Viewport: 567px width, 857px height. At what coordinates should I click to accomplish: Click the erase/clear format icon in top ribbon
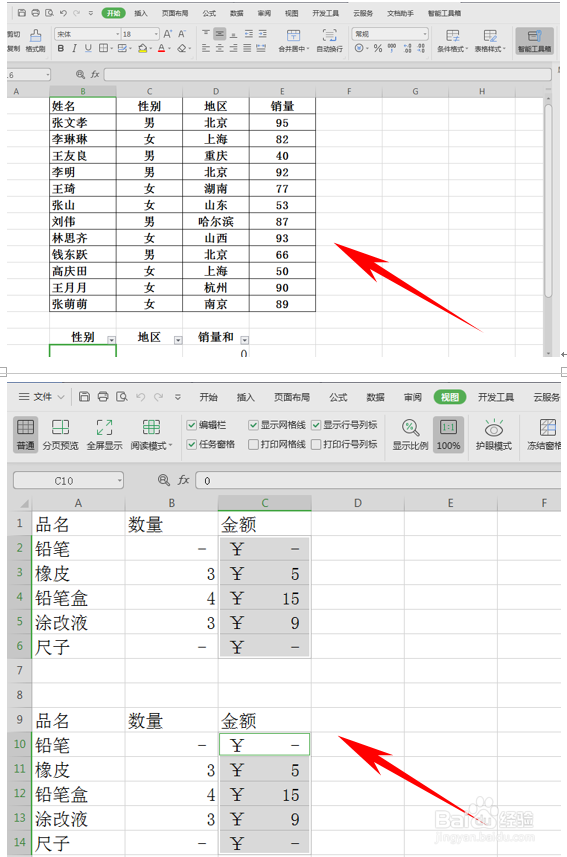tap(182, 48)
